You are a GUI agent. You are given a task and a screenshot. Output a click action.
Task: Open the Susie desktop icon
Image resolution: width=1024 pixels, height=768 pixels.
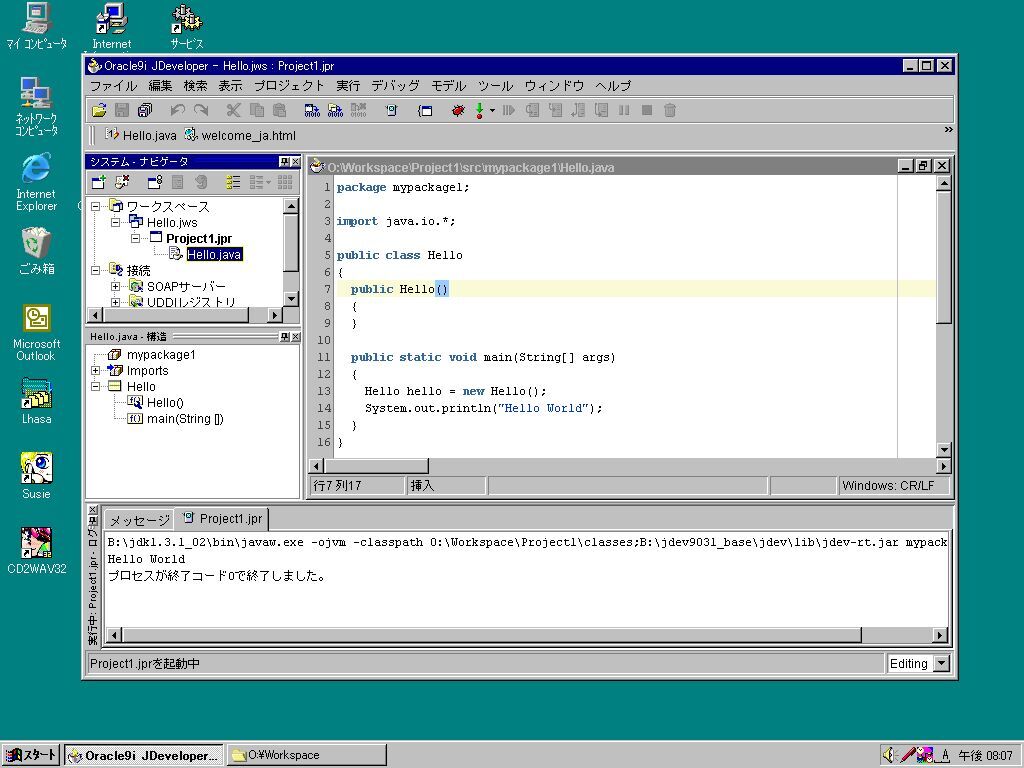point(37,476)
